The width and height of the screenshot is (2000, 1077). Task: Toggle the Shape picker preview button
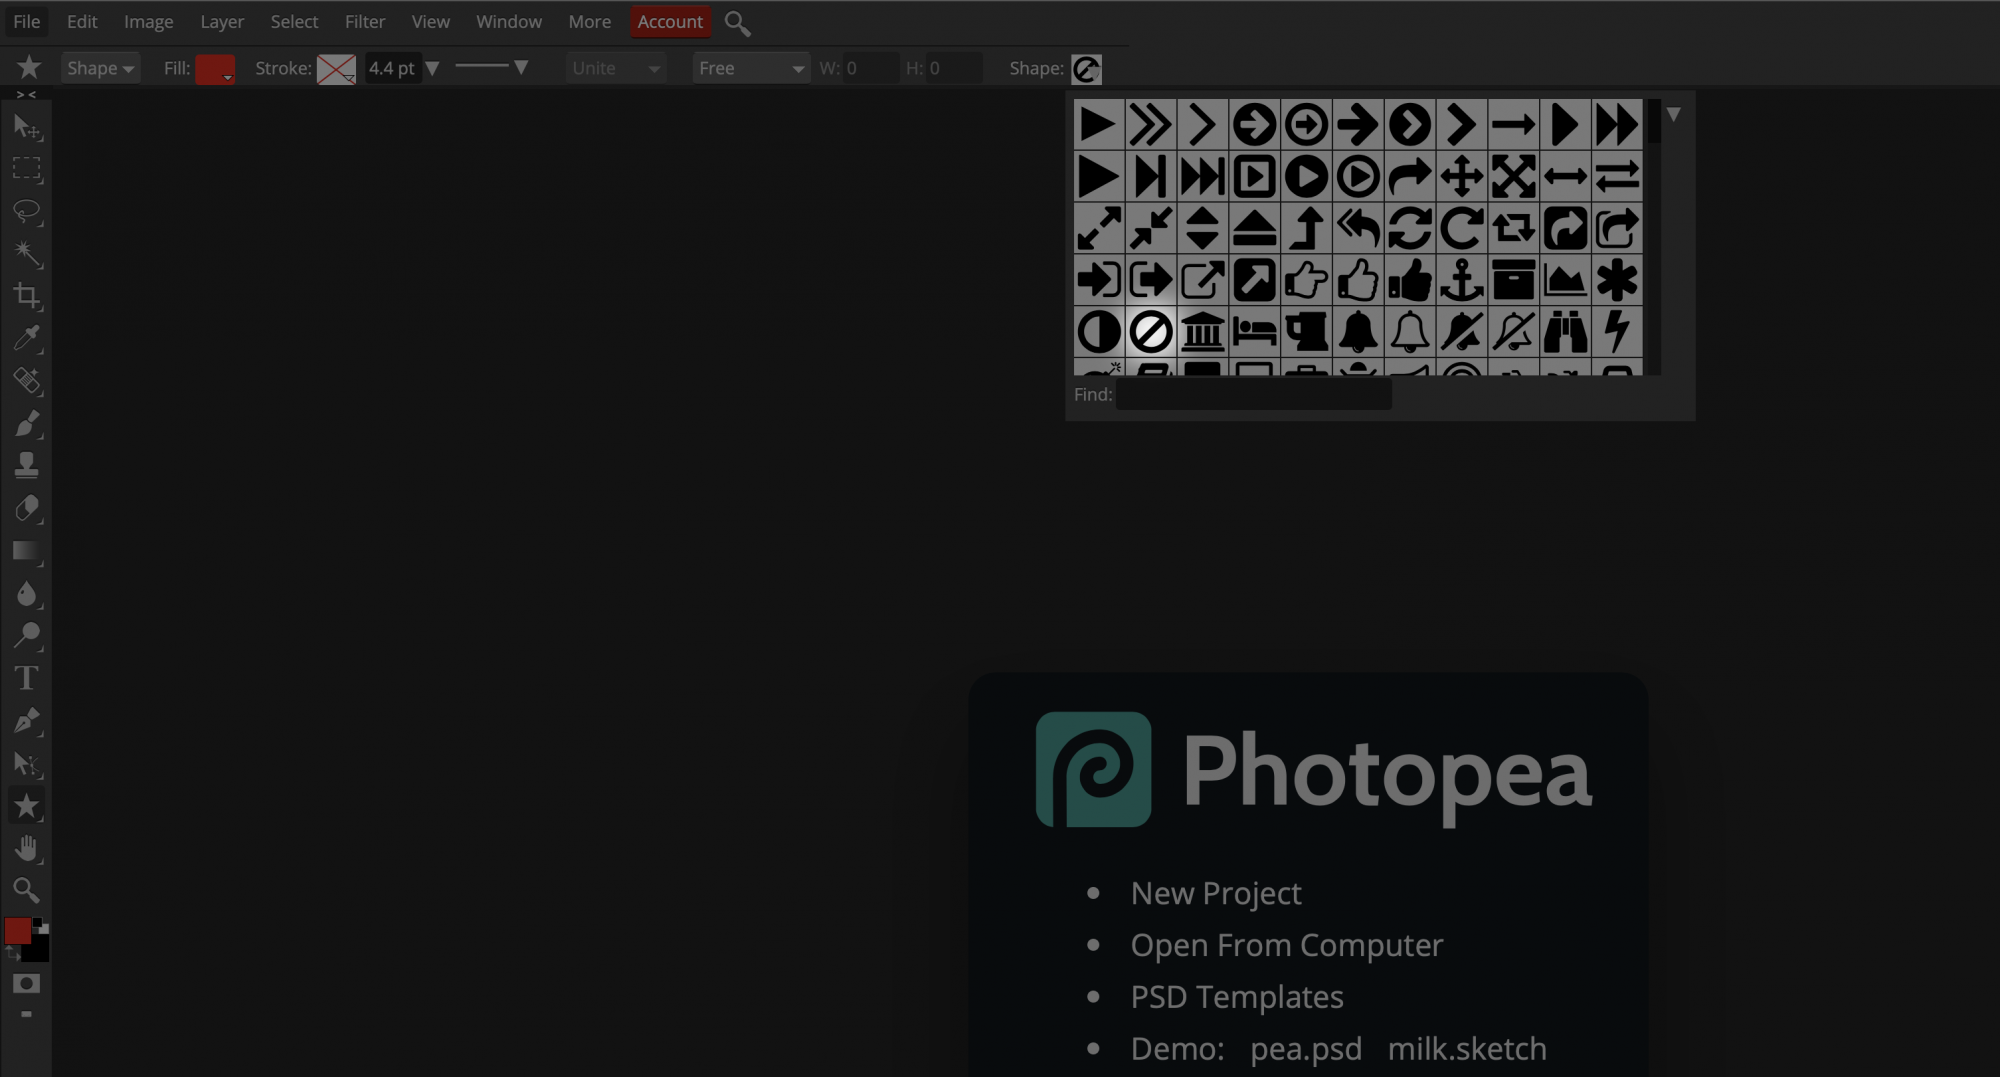[1086, 69]
